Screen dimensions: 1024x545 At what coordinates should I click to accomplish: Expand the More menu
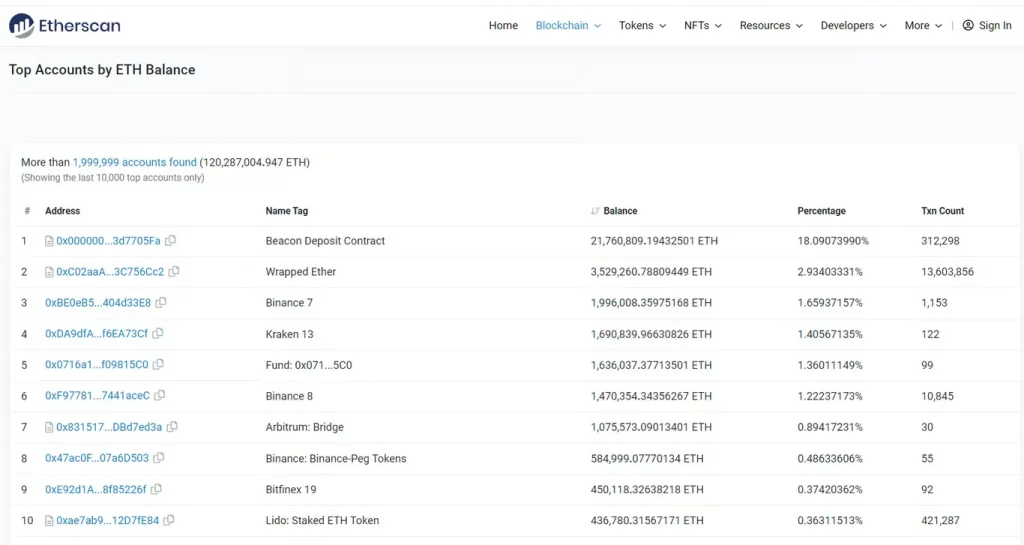pos(923,25)
